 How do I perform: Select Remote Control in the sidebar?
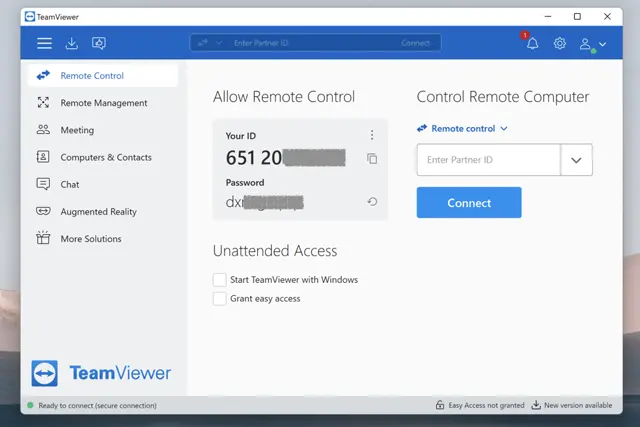[103, 76]
